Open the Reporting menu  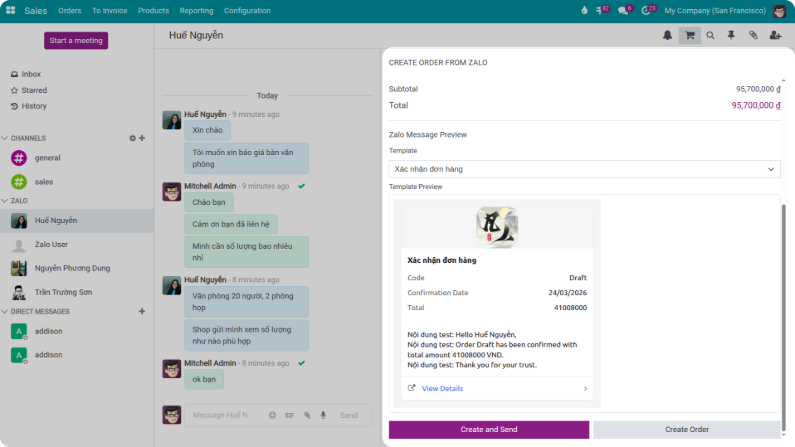196,11
